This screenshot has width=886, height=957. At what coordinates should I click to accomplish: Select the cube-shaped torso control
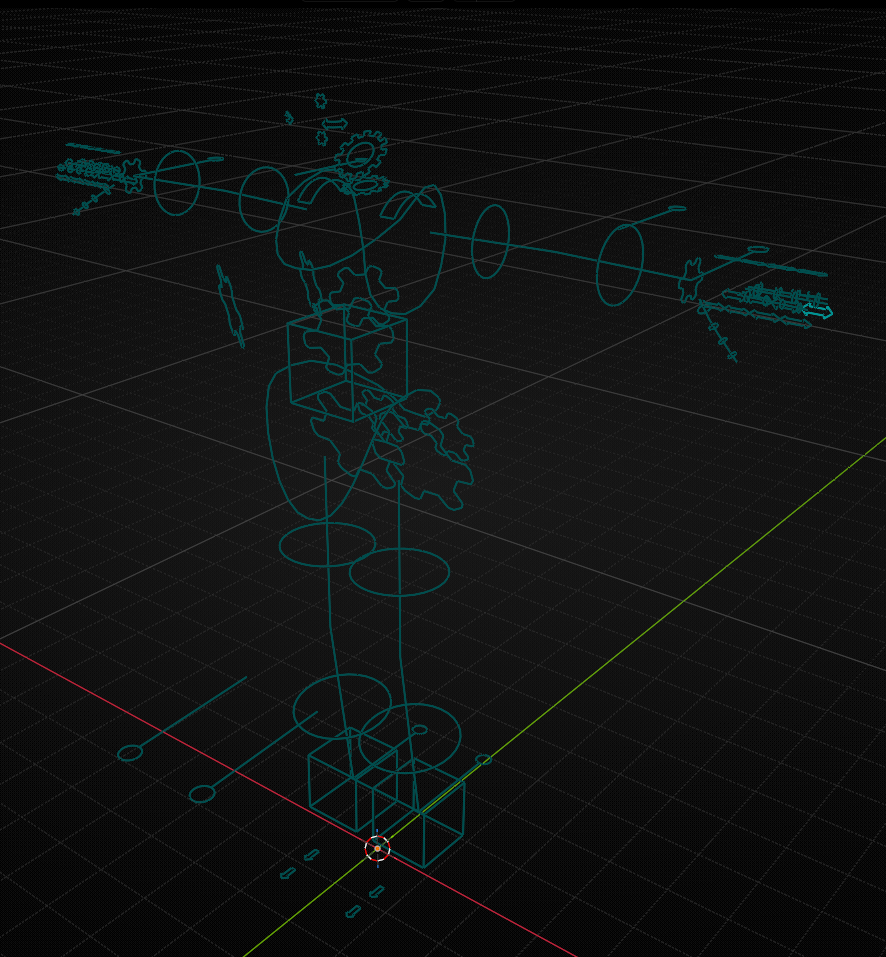[x=348, y=364]
